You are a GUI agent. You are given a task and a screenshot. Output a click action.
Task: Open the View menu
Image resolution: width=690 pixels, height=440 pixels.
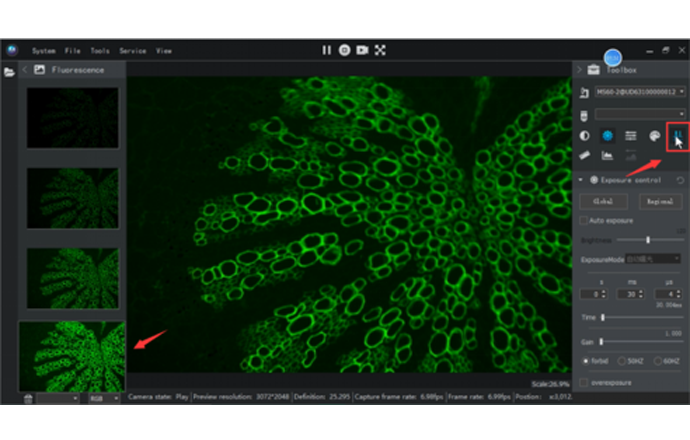point(164,51)
